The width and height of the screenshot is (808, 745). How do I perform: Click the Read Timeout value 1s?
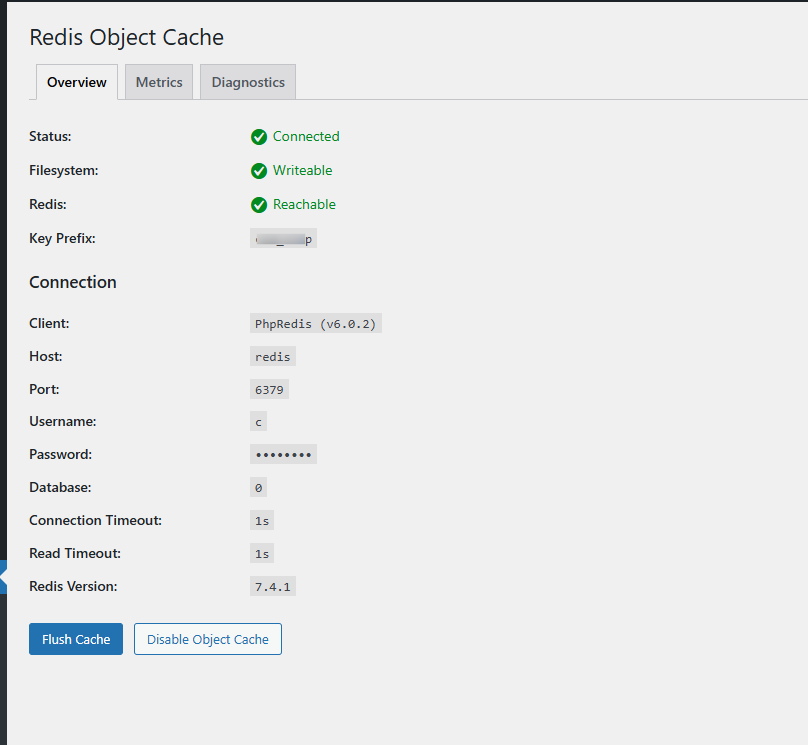coord(262,553)
